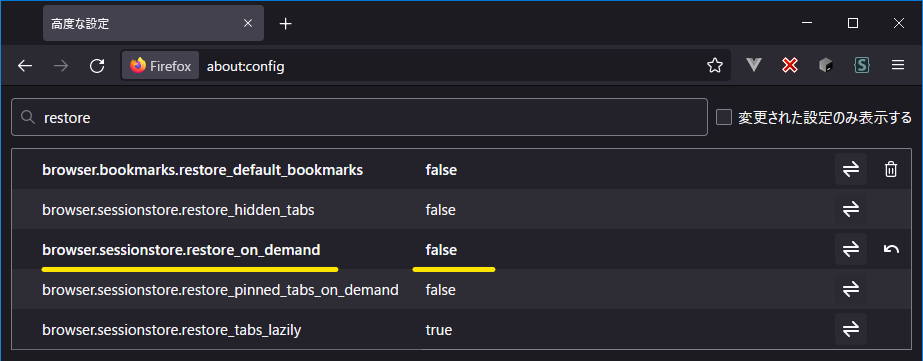Open the Firefox hamburger menu
This screenshot has width=923, height=361.
pyautogui.click(x=898, y=65)
